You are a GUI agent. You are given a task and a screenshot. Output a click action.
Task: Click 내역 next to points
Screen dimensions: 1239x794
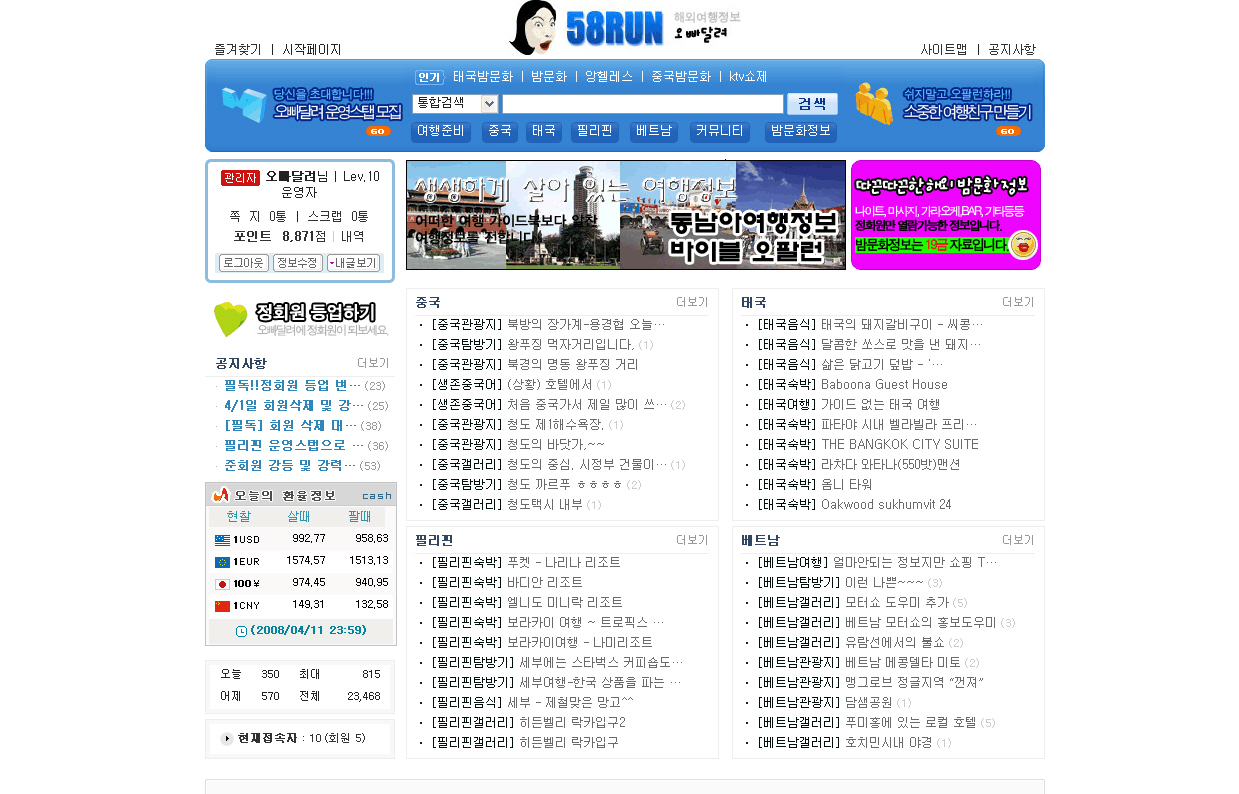[x=353, y=237]
